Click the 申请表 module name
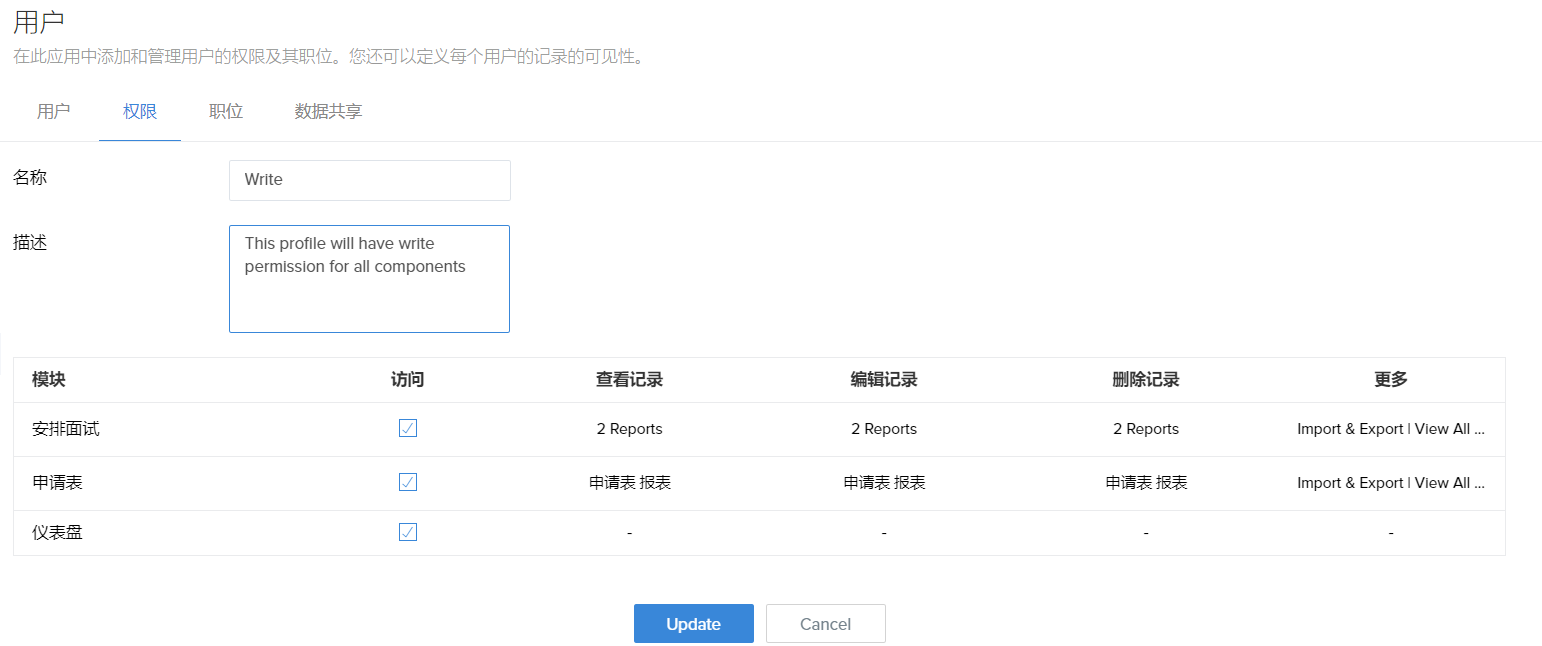The height and width of the screenshot is (646, 1542). 57,483
